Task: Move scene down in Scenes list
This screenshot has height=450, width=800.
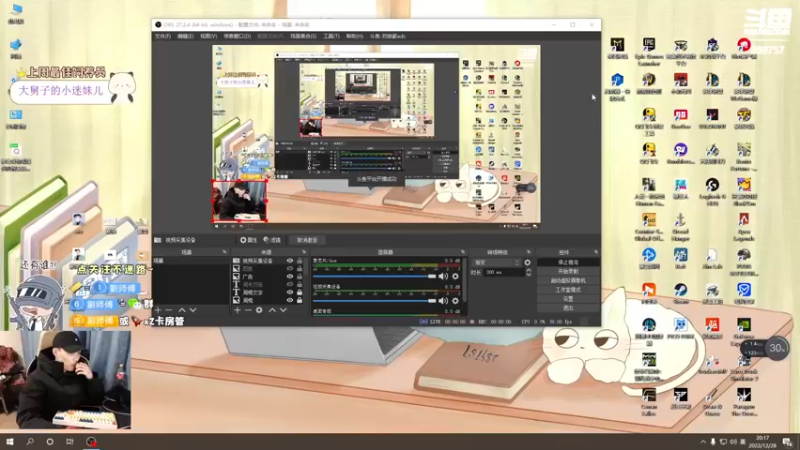Action: [x=193, y=310]
